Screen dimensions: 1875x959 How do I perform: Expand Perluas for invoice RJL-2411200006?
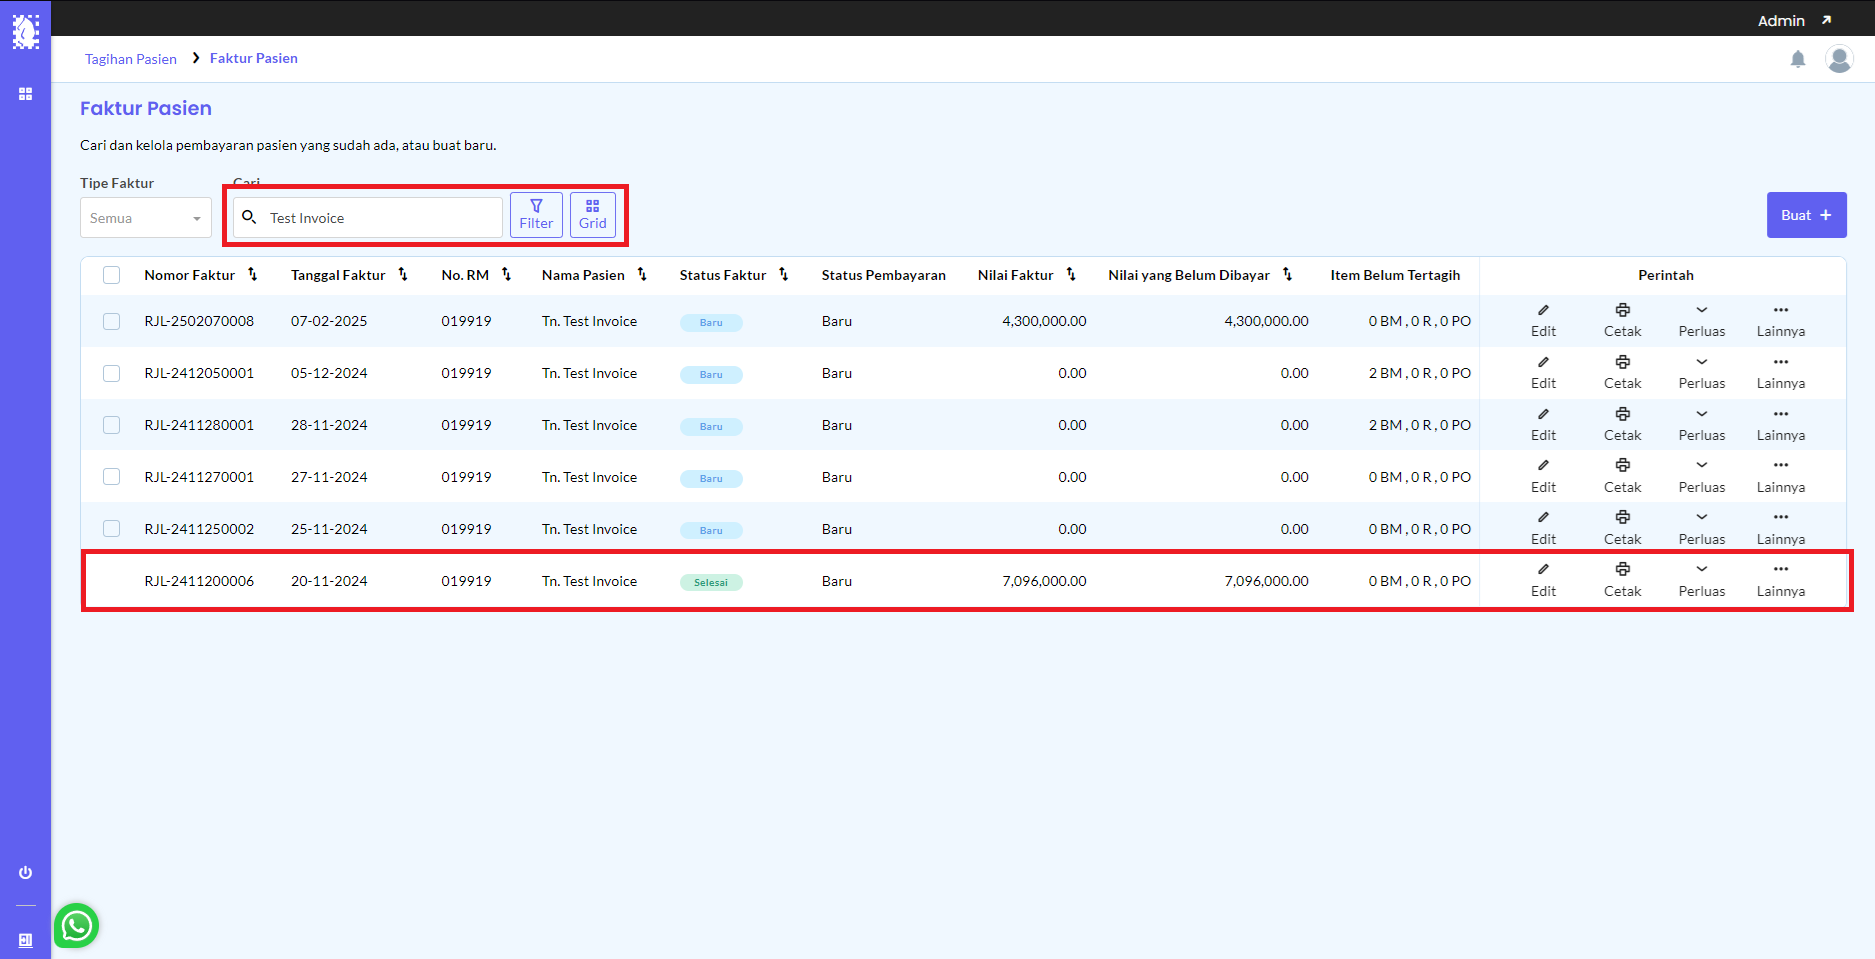(x=1702, y=581)
